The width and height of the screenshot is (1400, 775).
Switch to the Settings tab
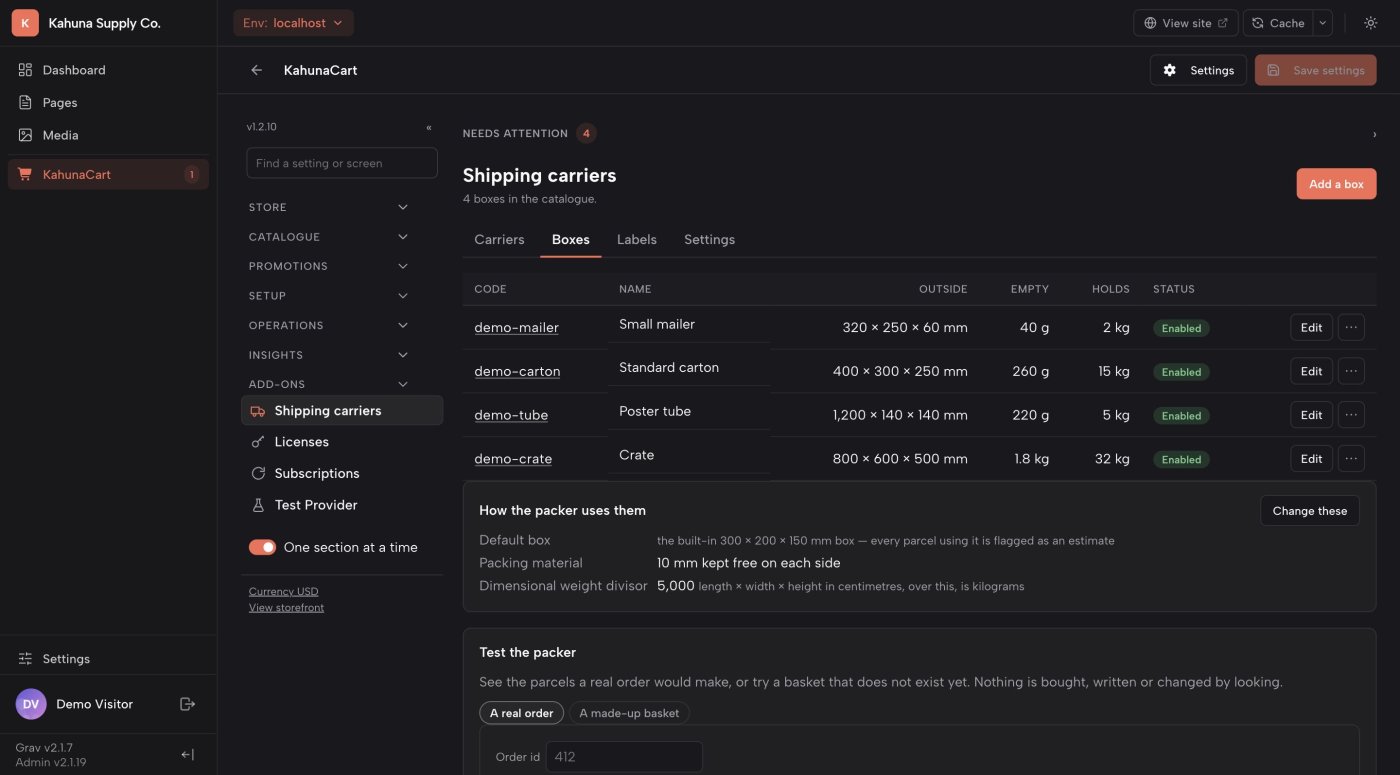(709, 240)
